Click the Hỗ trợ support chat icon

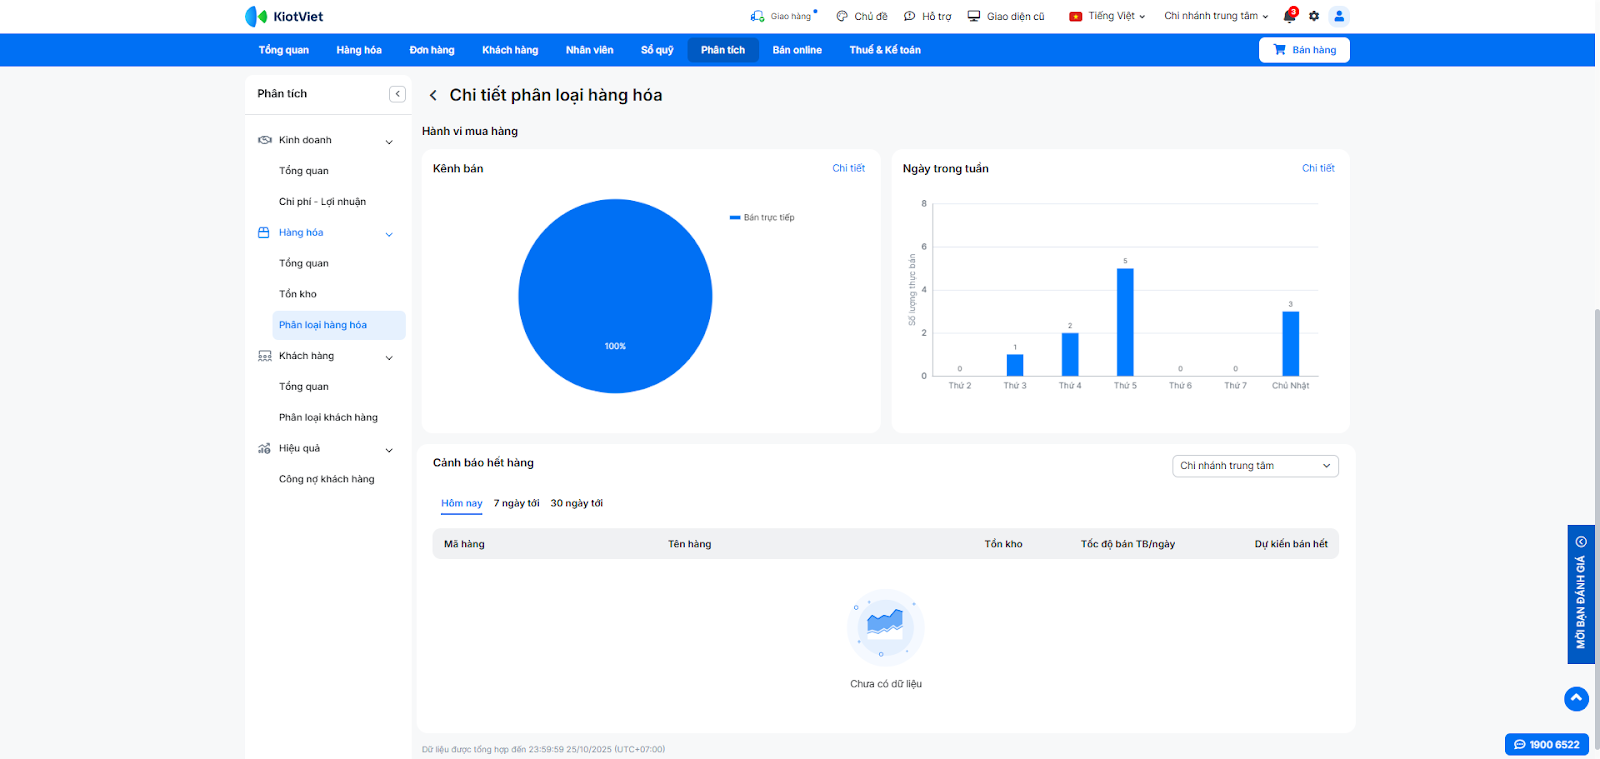910,16
